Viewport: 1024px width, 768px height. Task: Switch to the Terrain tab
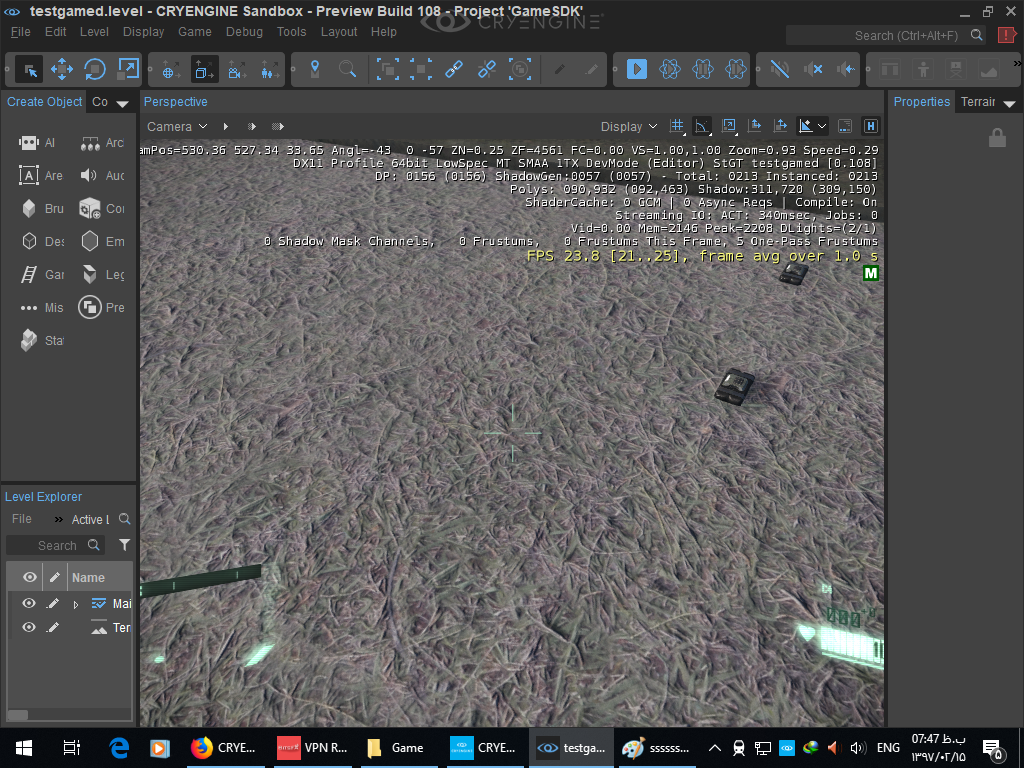click(978, 102)
